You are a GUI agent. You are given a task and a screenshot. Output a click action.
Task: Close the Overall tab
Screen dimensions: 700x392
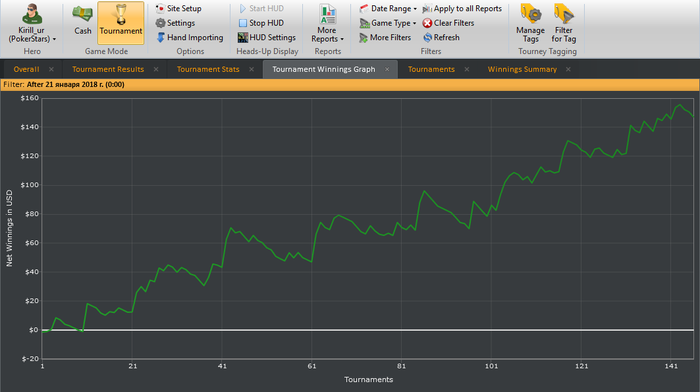pos(51,69)
